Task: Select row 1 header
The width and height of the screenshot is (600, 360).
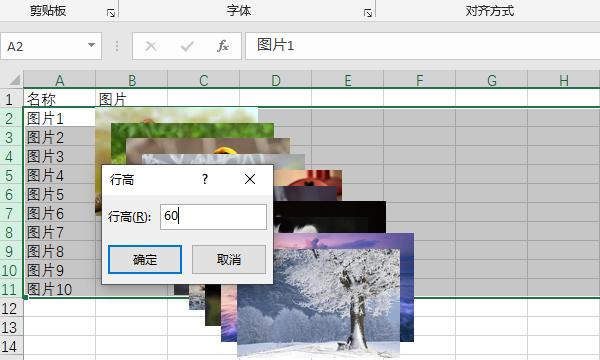Action: (11, 98)
